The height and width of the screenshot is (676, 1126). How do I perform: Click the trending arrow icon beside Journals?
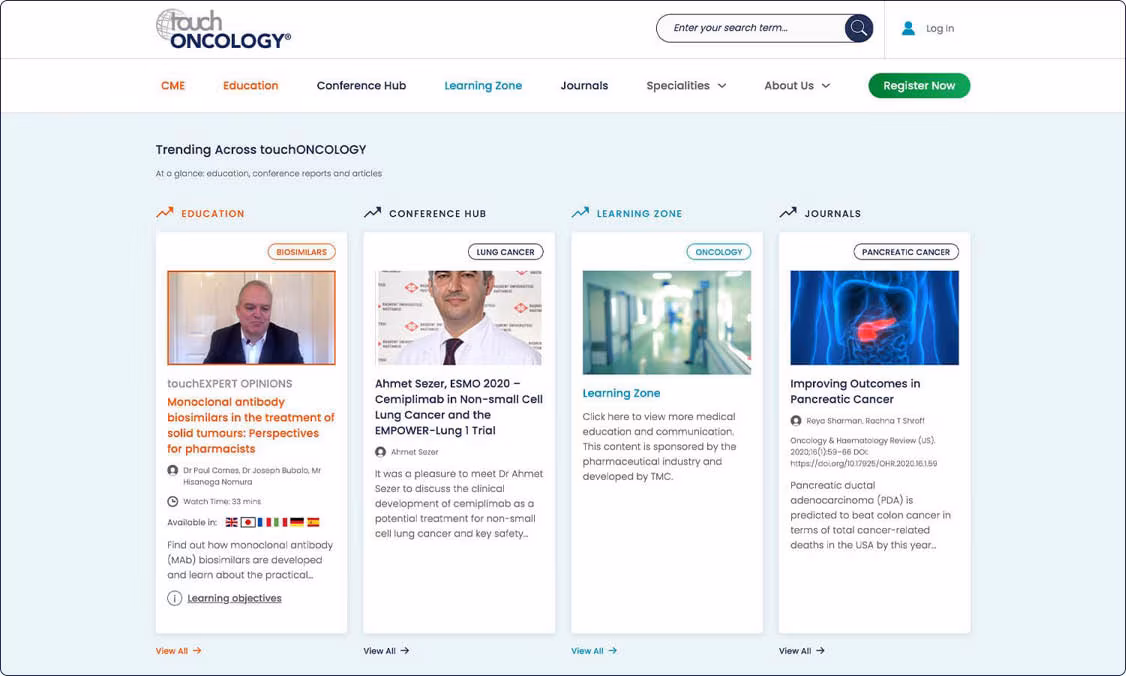(788, 213)
